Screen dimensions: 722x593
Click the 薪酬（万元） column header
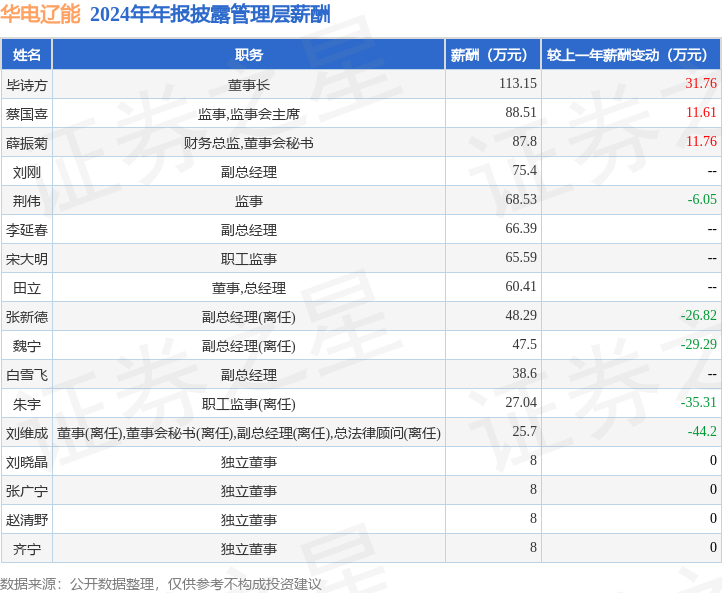click(x=493, y=55)
